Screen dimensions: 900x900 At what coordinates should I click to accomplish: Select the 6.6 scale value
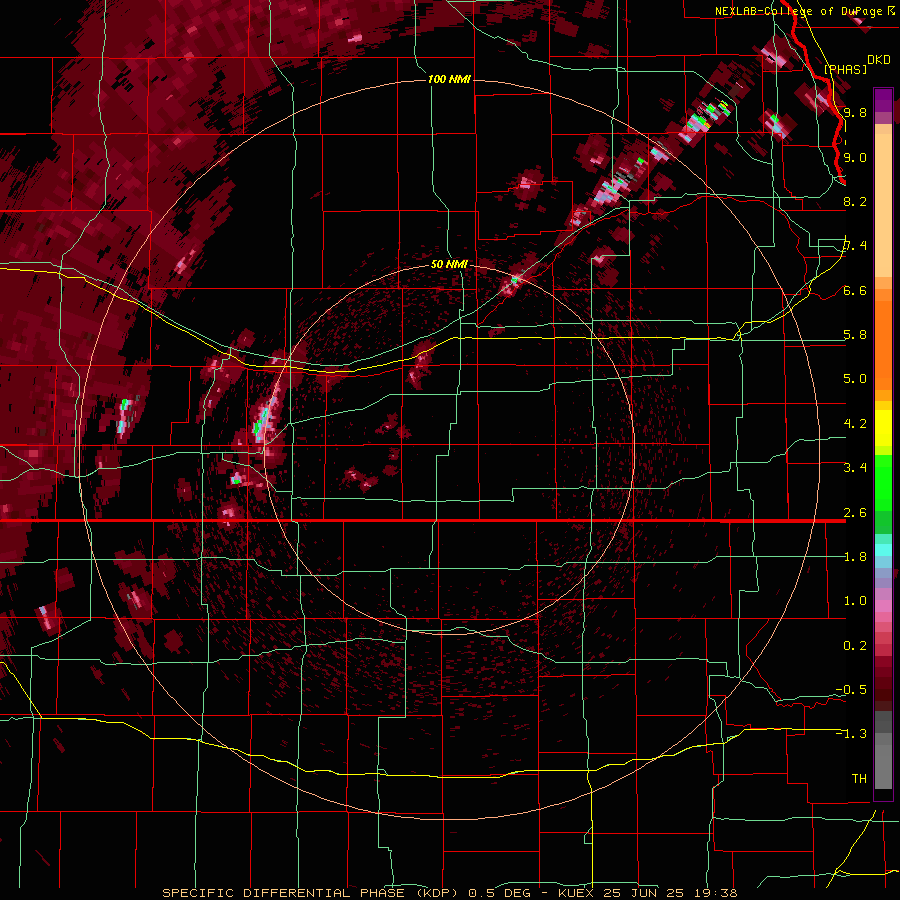coord(855,290)
